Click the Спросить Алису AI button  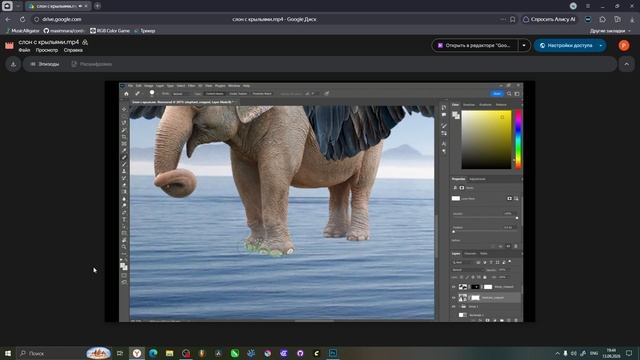click(x=549, y=19)
